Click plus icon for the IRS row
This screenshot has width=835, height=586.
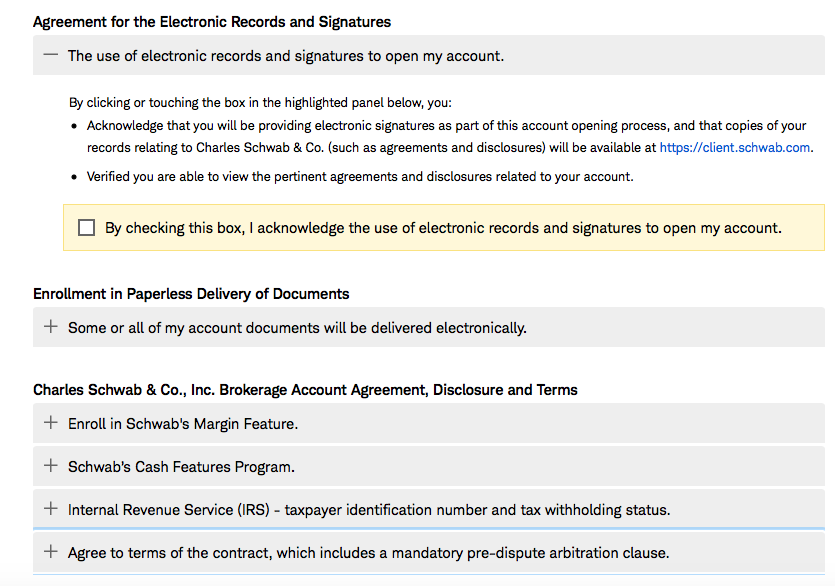tap(51, 509)
